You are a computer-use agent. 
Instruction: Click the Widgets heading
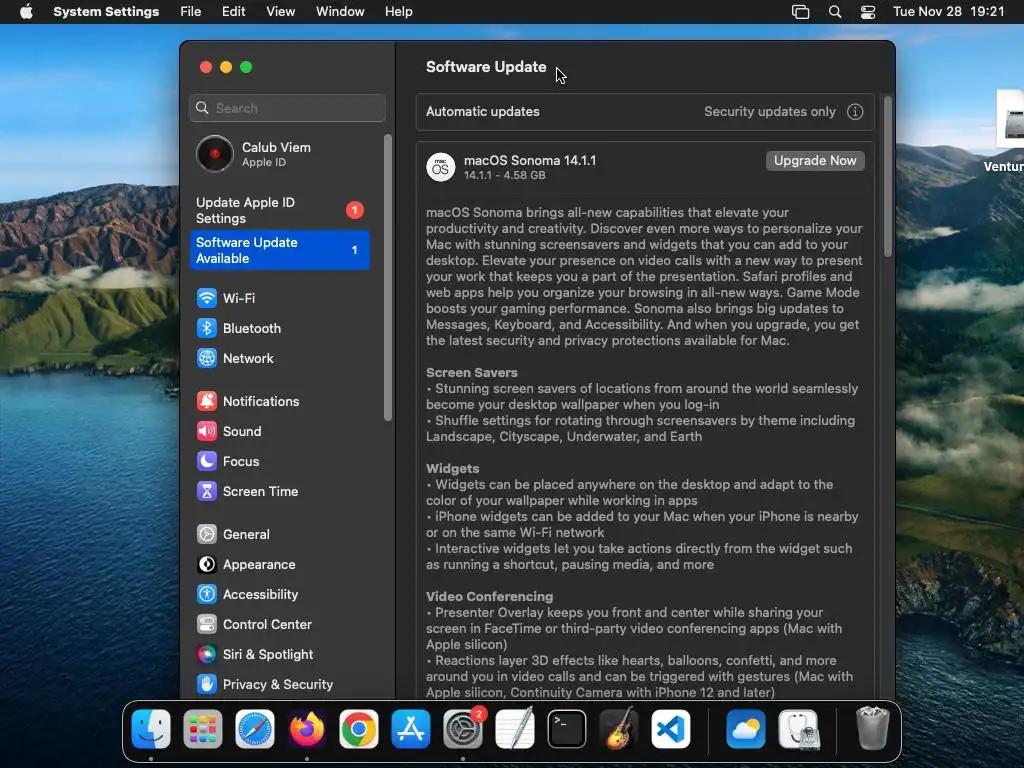[453, 468]
